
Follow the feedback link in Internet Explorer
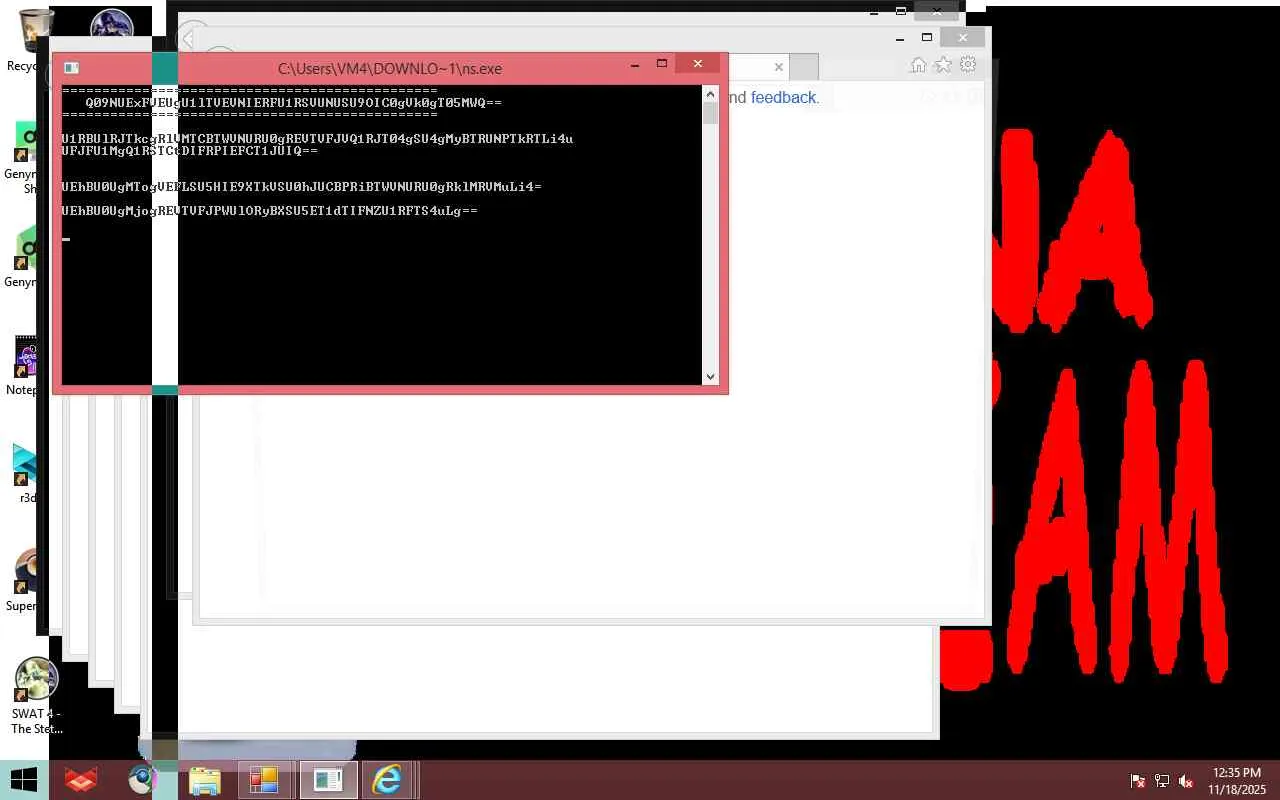784,97
